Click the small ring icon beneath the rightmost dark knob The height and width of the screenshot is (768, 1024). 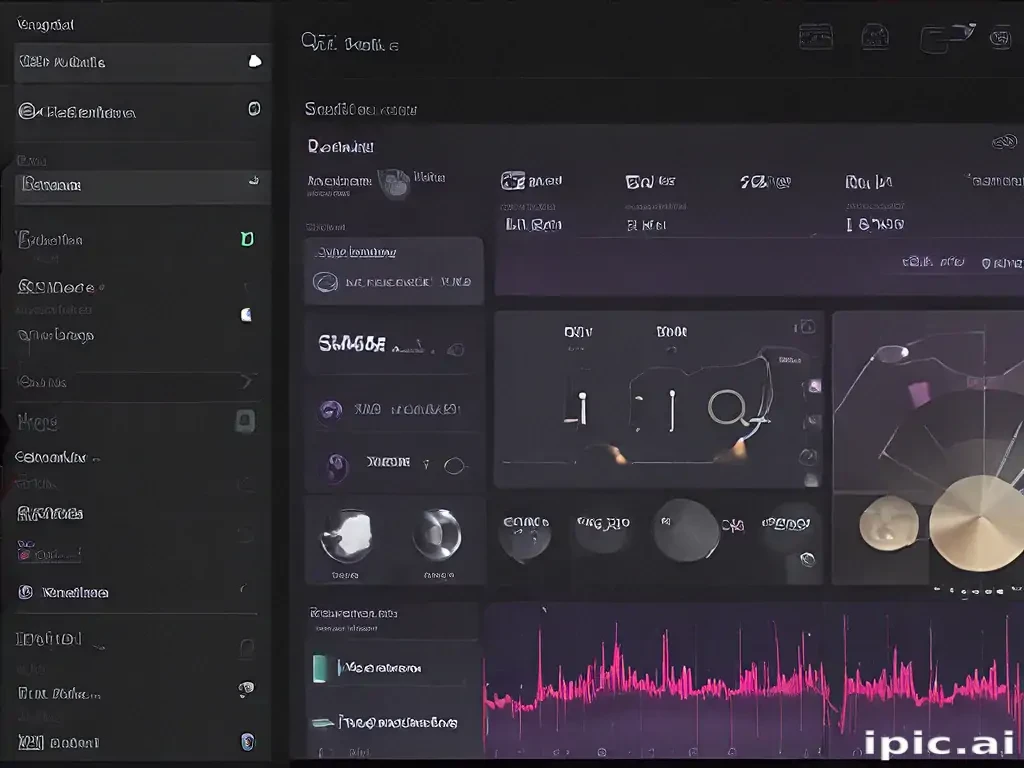pos(807,559)
